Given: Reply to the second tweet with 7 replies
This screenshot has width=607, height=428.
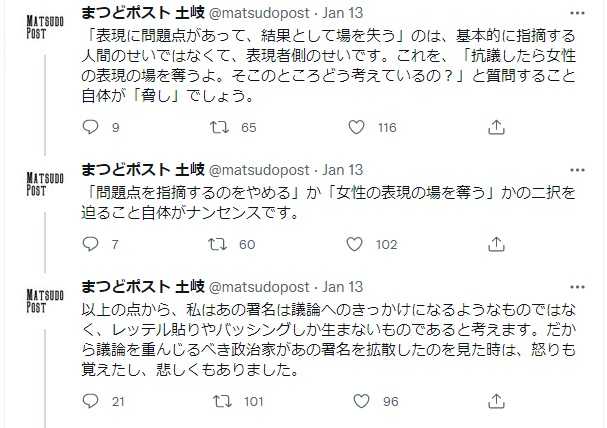Looking at the screenshot, I should pos(89,243).
